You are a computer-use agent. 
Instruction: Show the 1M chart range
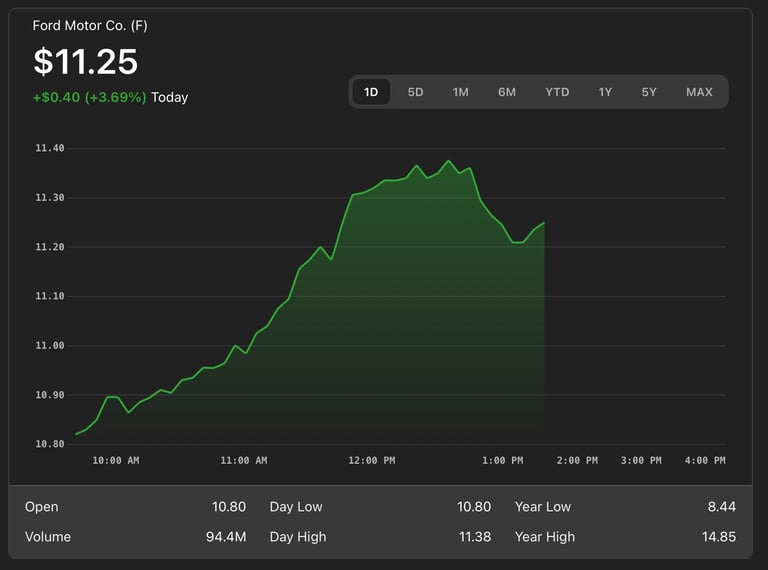tap(460, 92)
